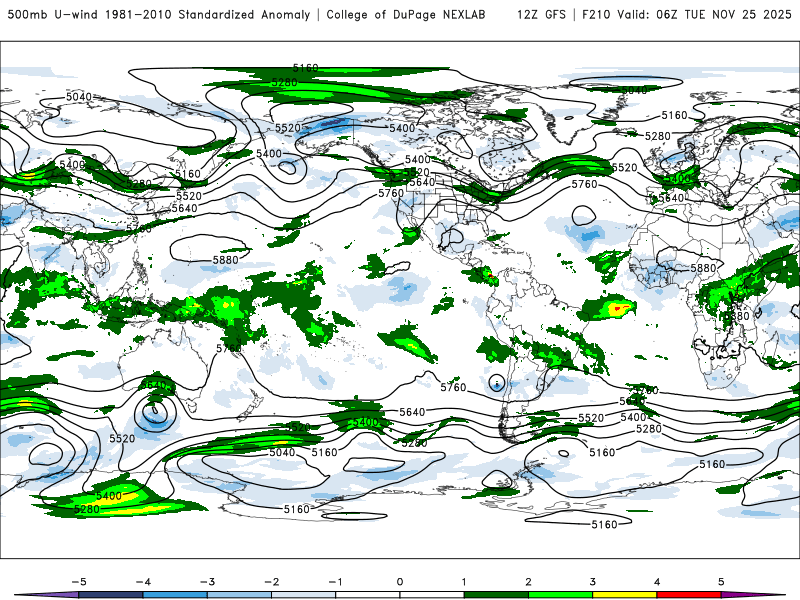Select the positive '5' colorbar tick label

pos(721,582)
